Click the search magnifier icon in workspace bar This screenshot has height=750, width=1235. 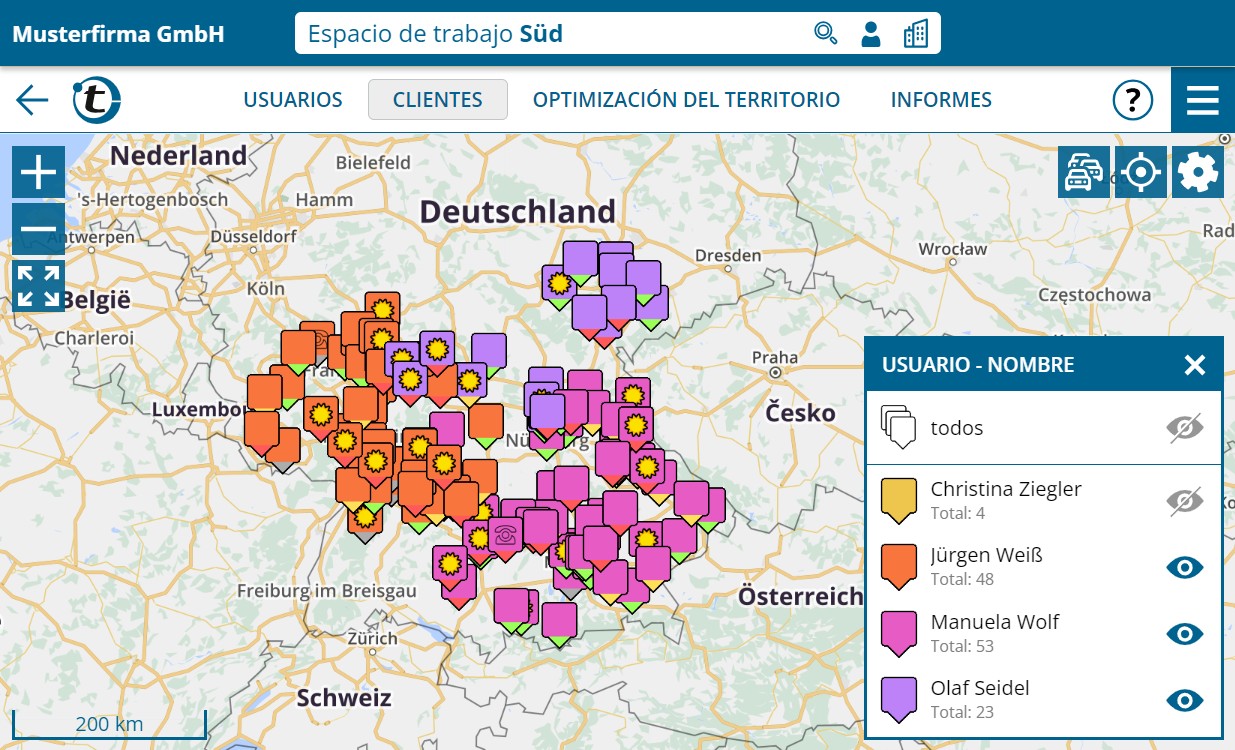(x=825, y=34)
